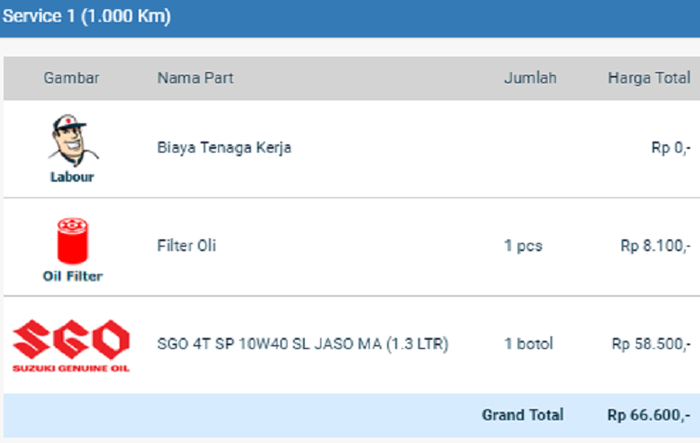Click the Jumlah column header
The height and width of the screenshot is (443, 700).
[529, 78]
